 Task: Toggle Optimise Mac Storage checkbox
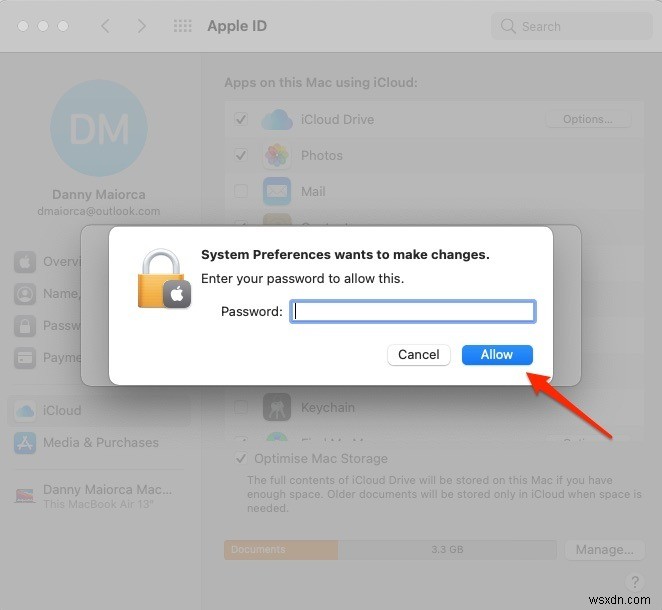pos(241,458)
